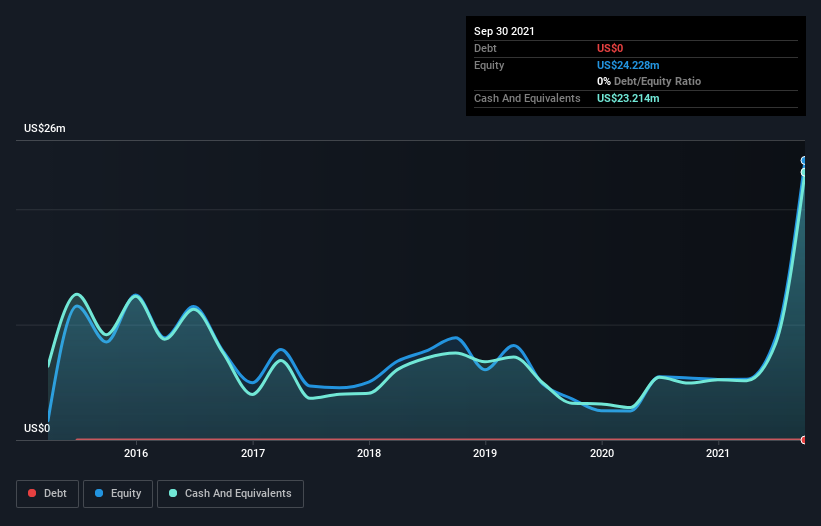Click the Debt US$0 tooltip value

point(610,48)
